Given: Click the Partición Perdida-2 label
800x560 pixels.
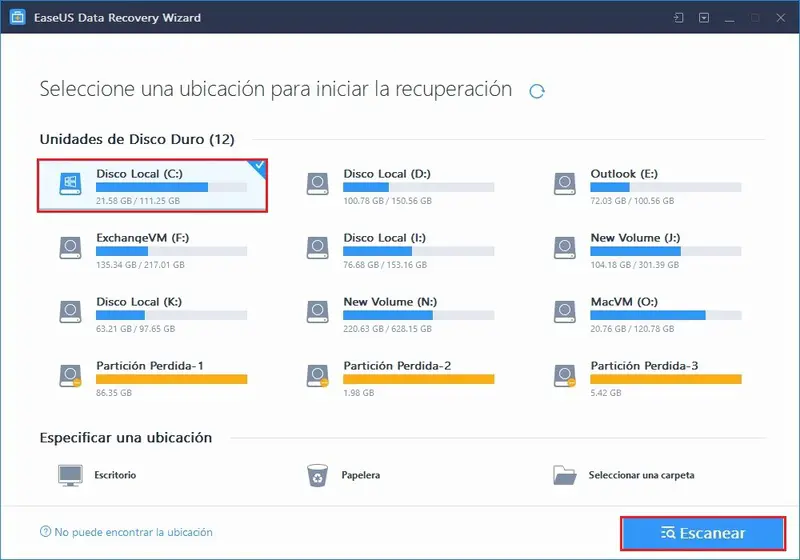Looking at the screenshot, I should [x=397, y=366].
